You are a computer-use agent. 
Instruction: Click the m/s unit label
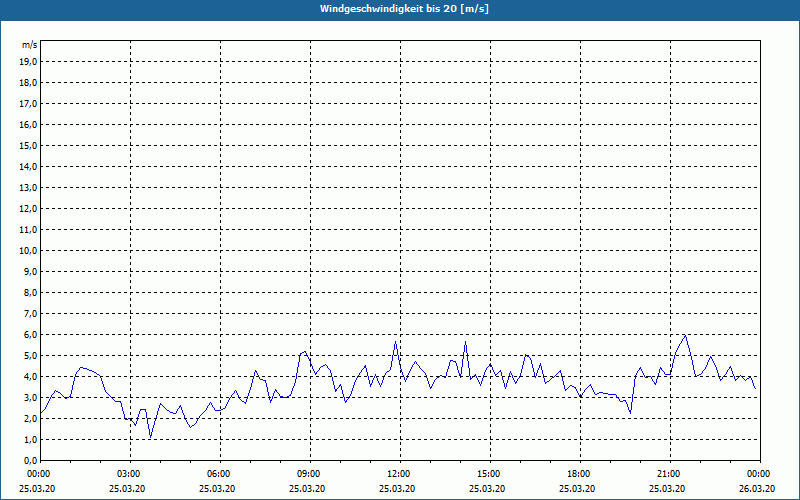coord(30,45)
